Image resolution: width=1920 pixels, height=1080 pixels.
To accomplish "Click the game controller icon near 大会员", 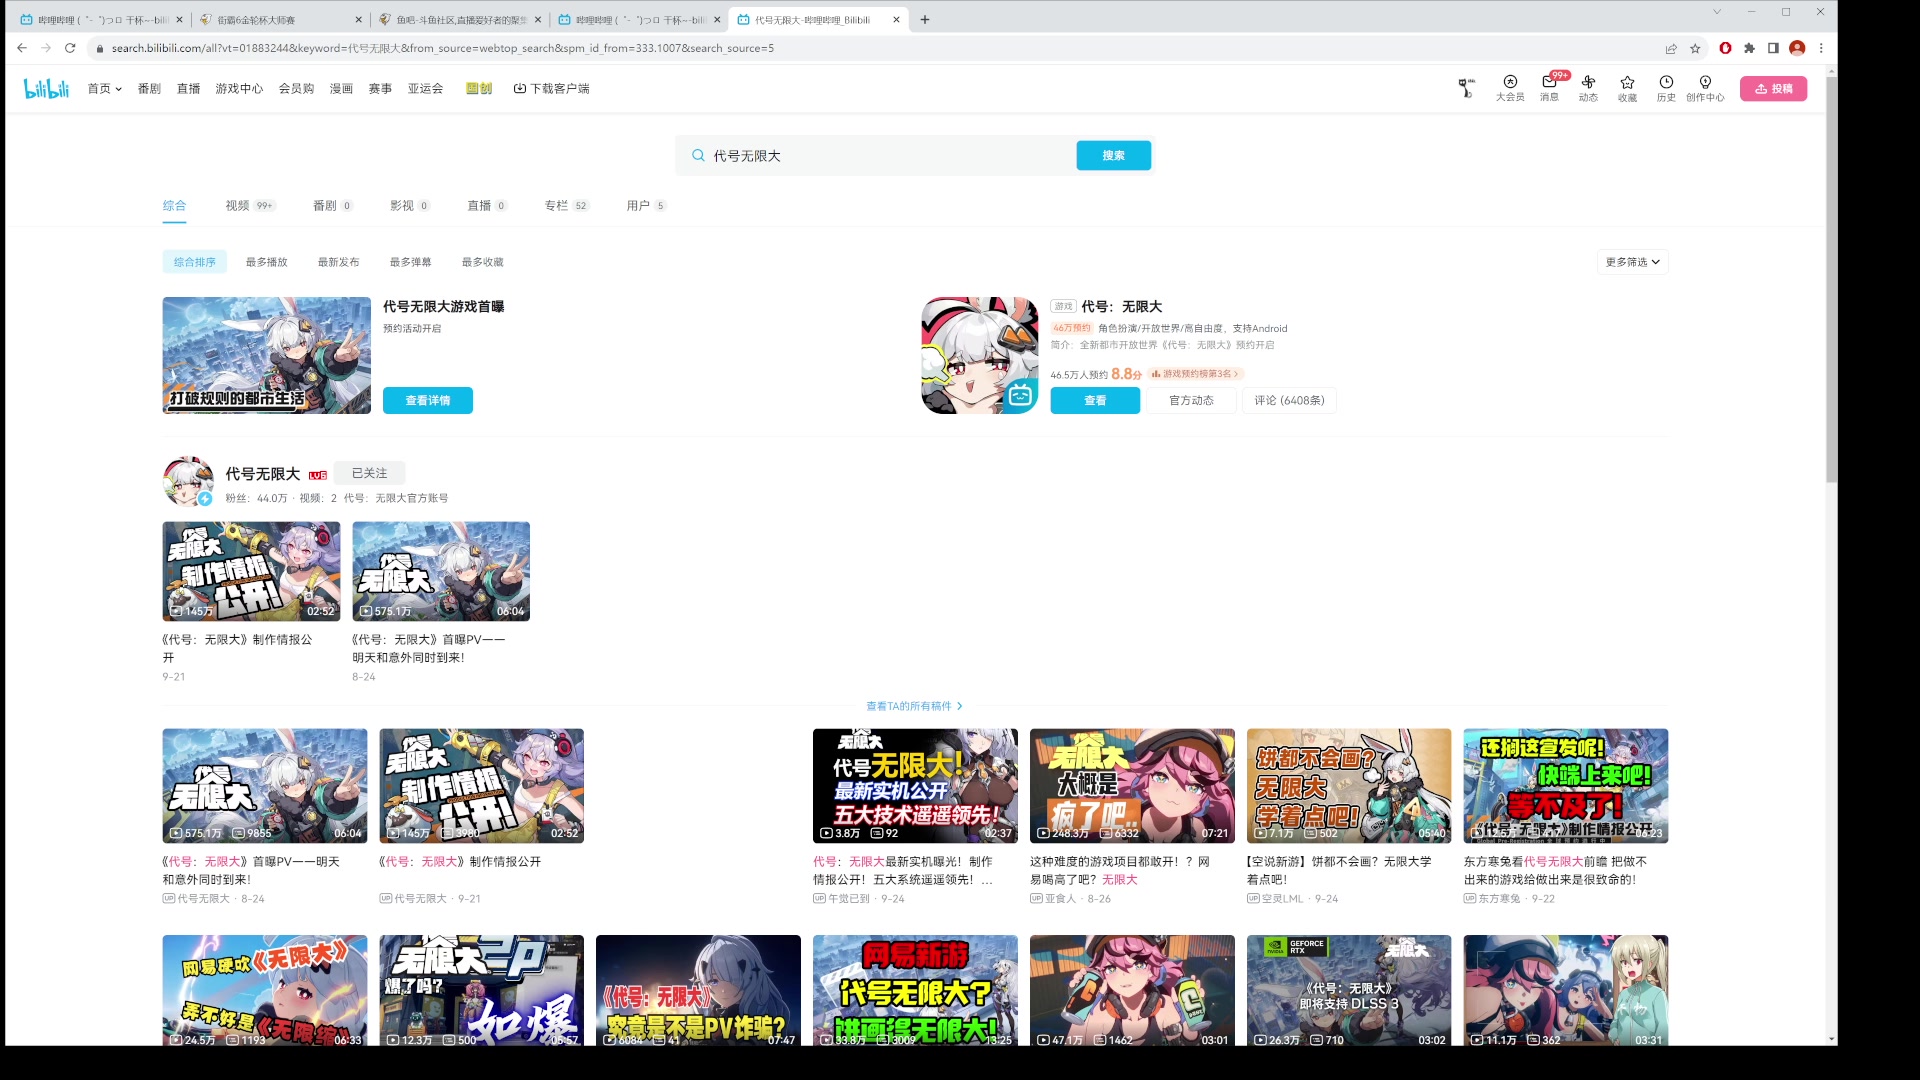I will (1466, 89).
